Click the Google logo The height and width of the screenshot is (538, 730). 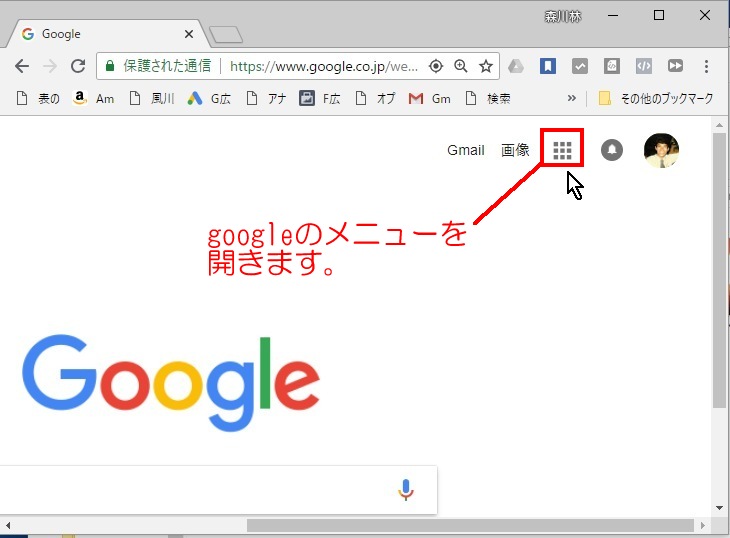point(171,383)
